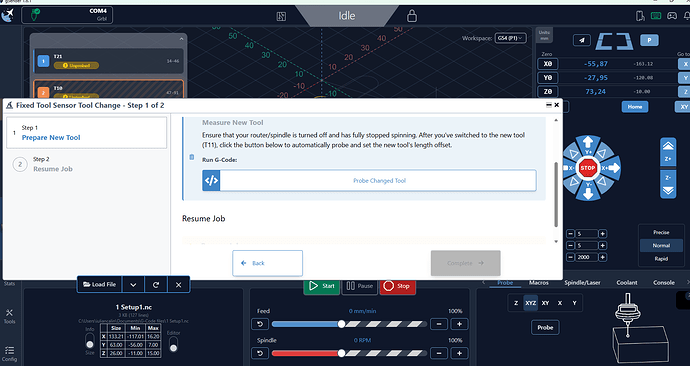Reset the Spindle override

pos(260,353)
